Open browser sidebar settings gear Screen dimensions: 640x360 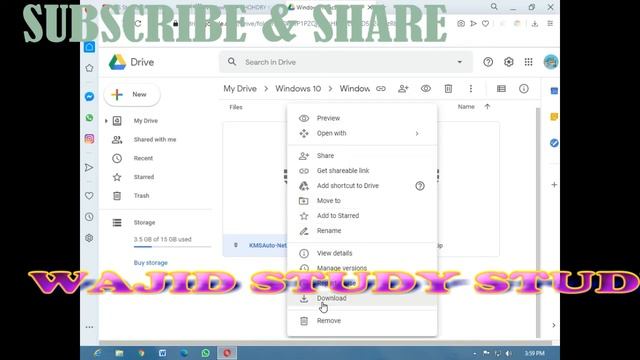[89, 238]
